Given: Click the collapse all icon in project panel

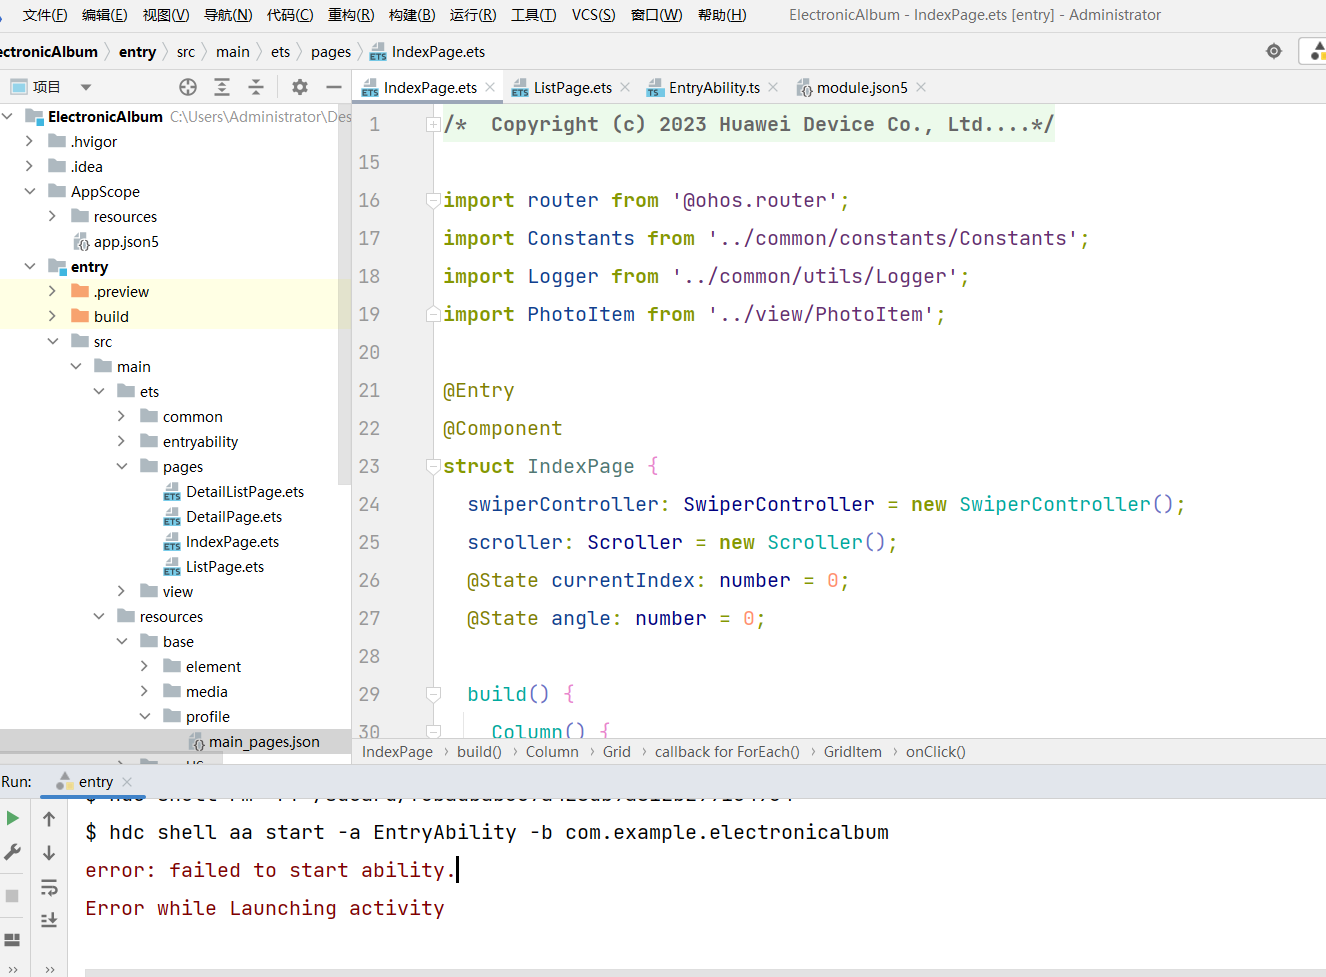Looking at the screenshot, I should (x=256, y=87).
